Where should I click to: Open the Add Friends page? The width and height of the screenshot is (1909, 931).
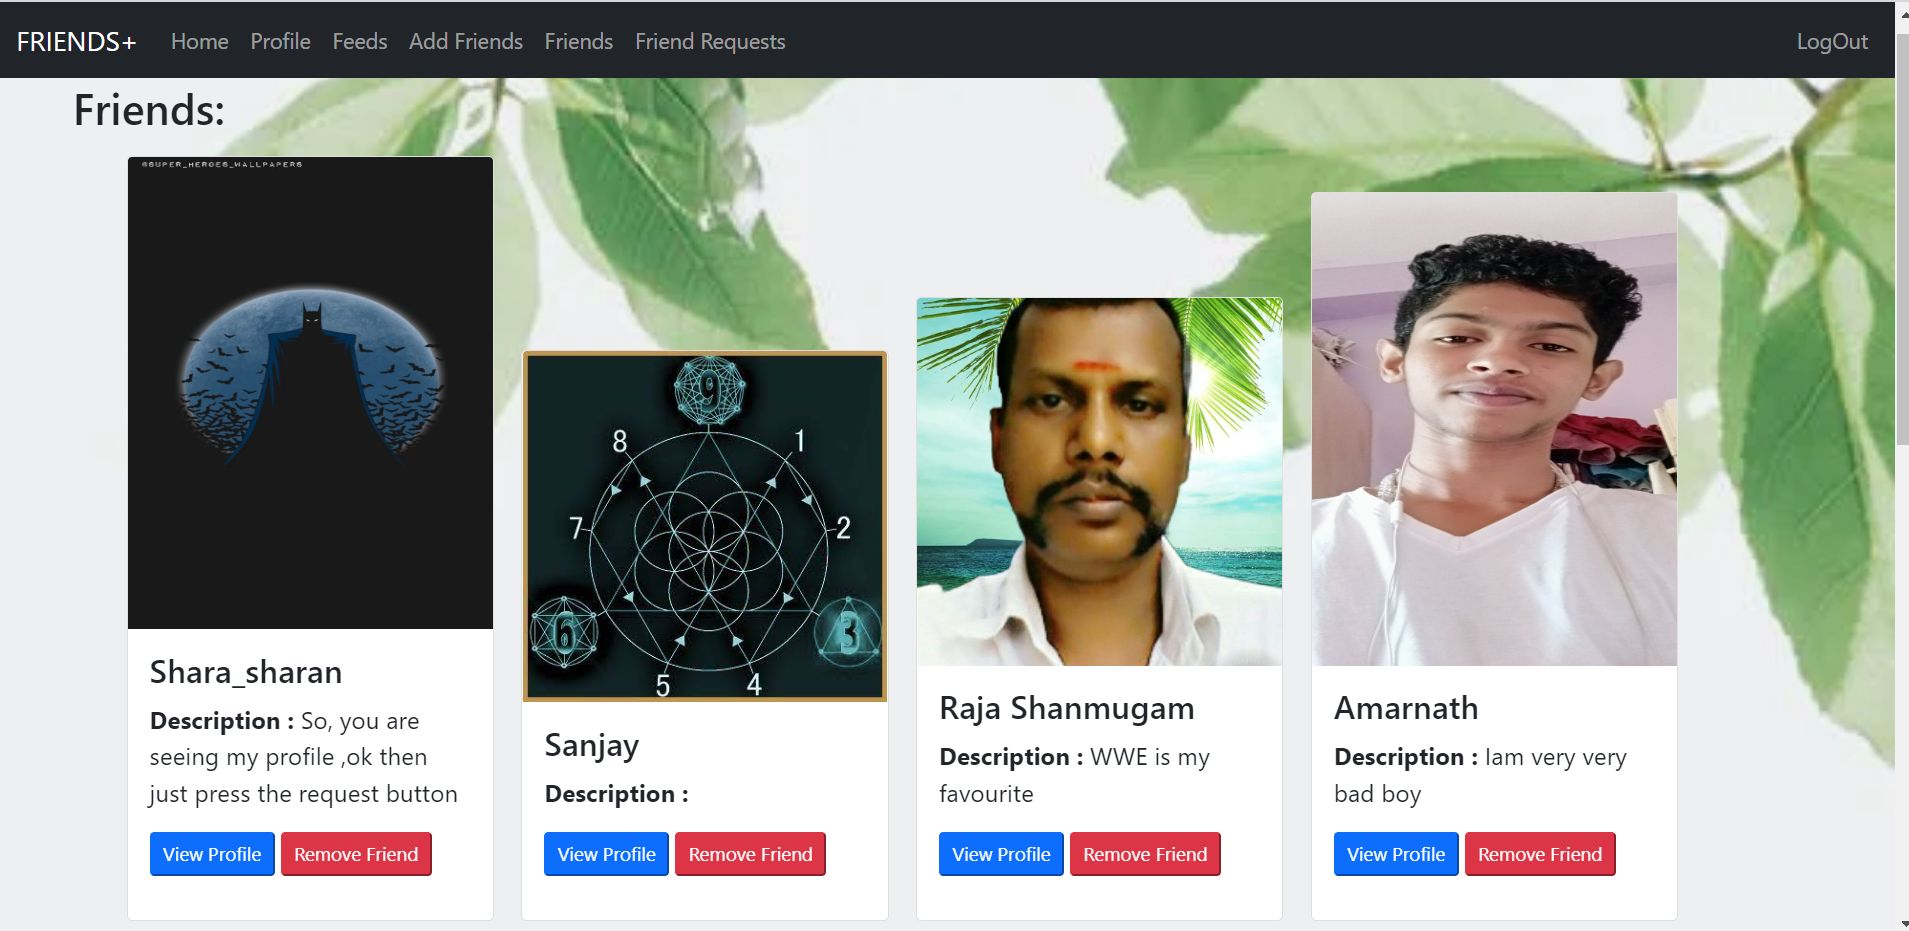coord(465,41)
